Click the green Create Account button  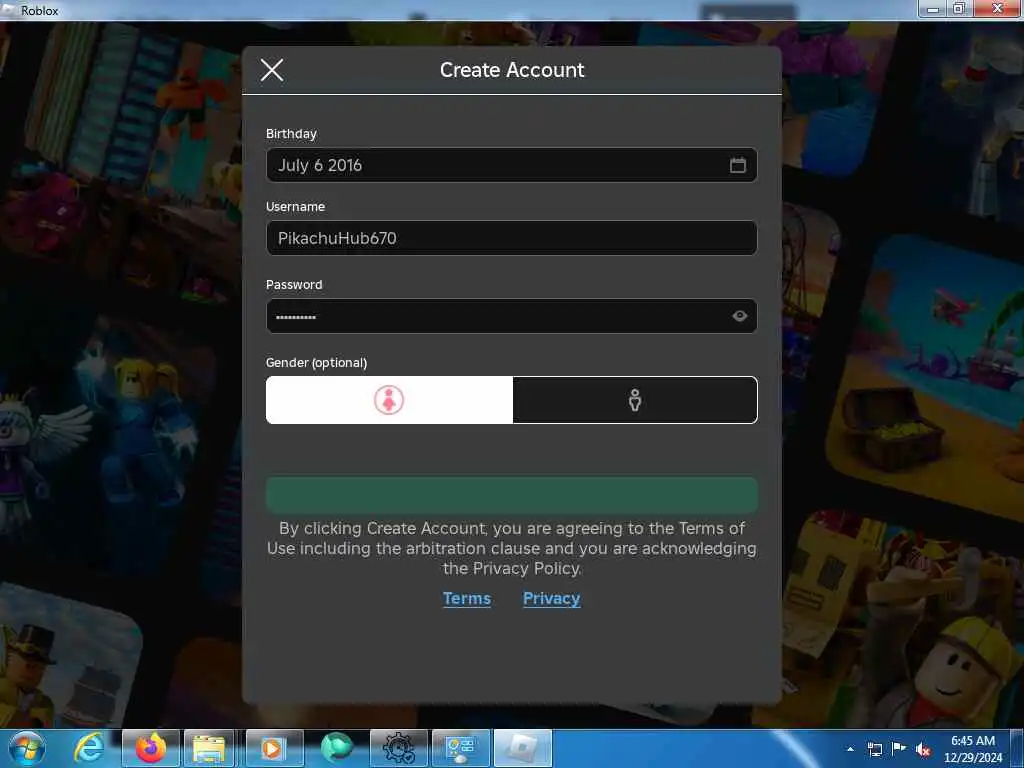(511, 494)
